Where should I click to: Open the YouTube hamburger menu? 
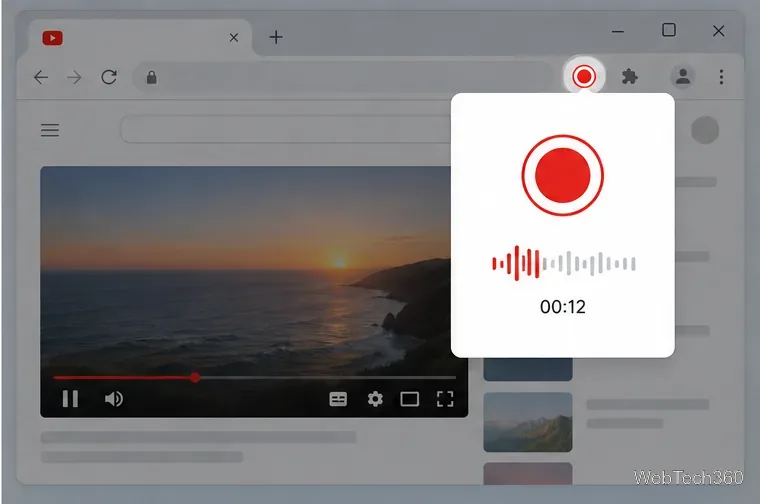tap(50, 130)
